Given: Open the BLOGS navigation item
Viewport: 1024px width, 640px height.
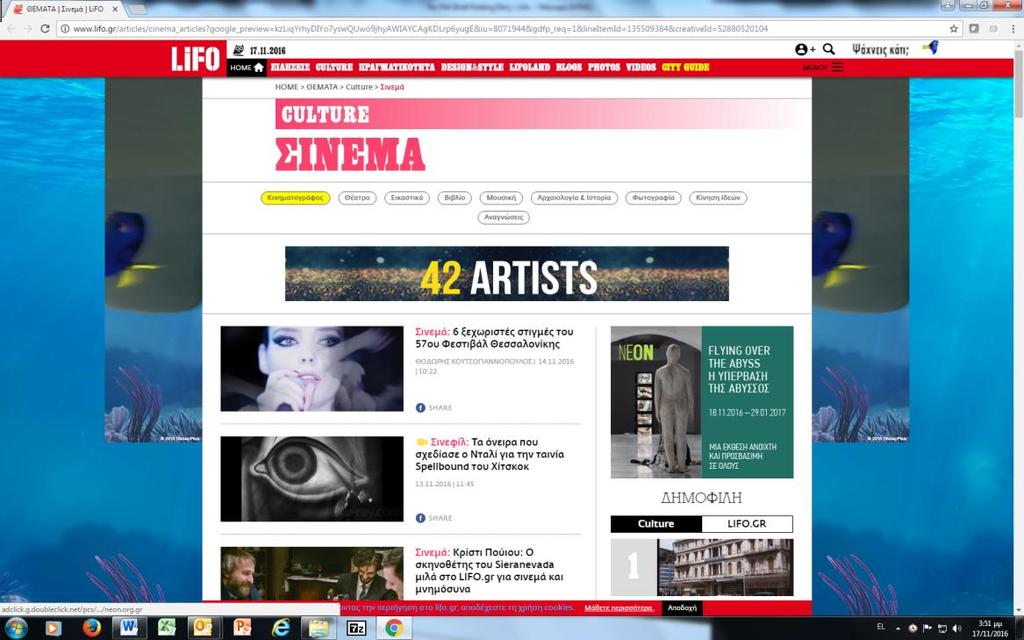Looking at the screenshot, I should [x=568, y=67].
